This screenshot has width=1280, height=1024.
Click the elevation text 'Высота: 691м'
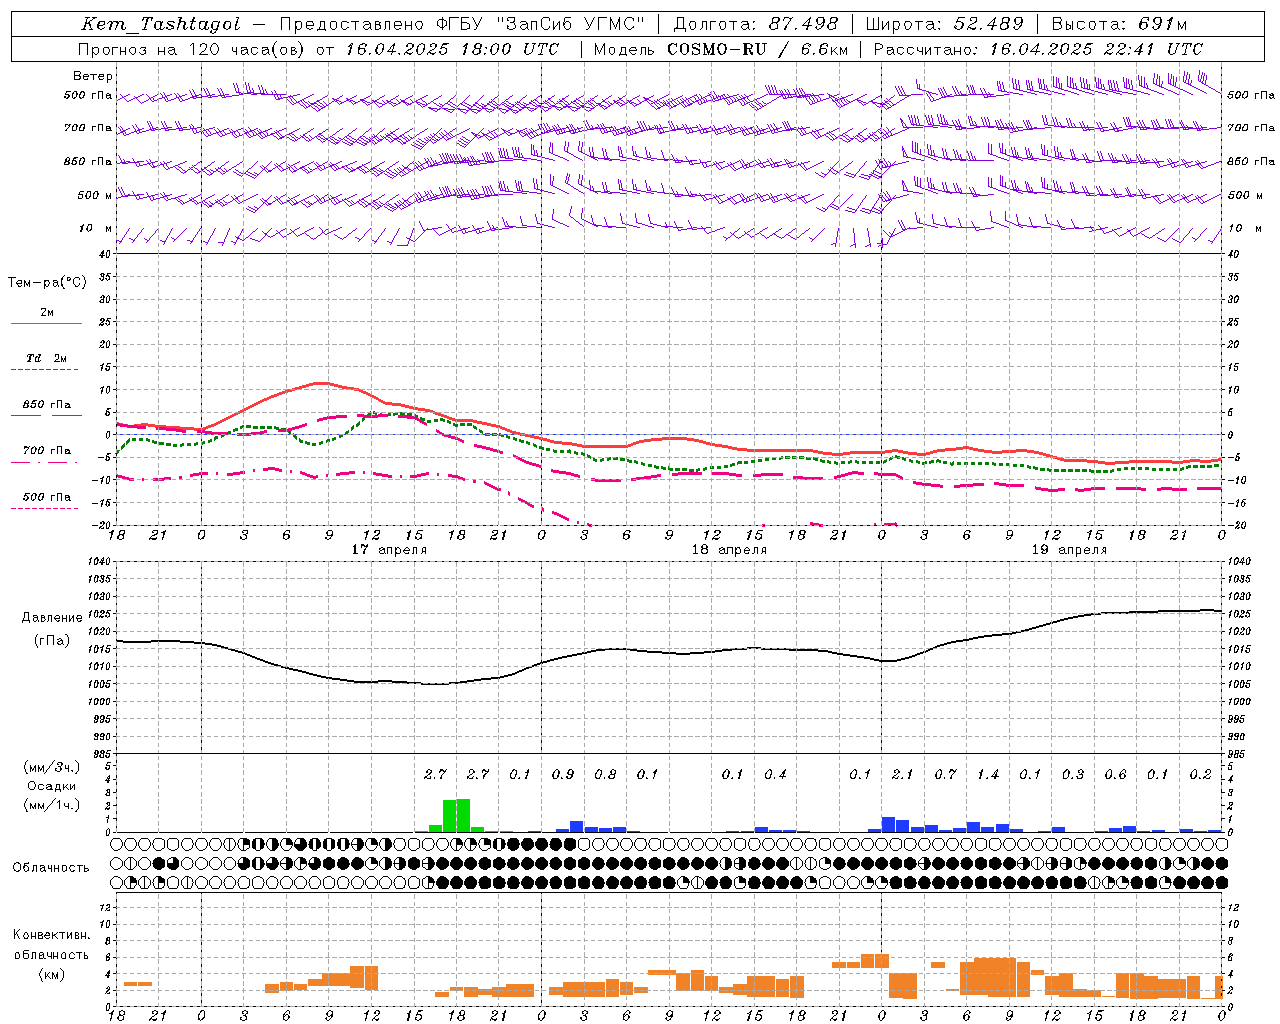tap(1119, 24)
